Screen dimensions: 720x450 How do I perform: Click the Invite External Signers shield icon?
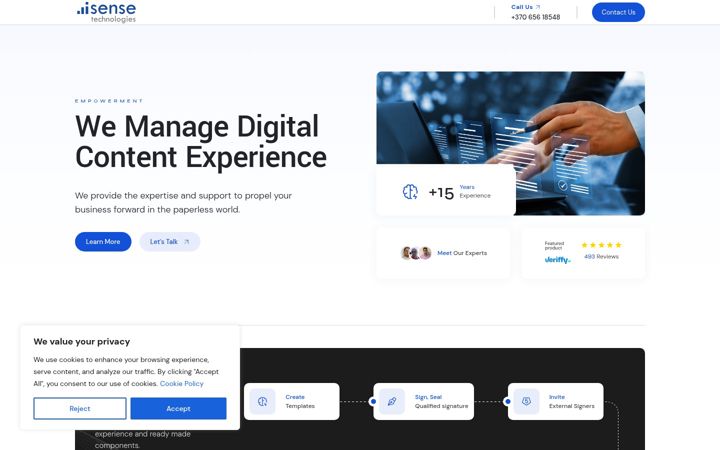[x=526, y=401]
